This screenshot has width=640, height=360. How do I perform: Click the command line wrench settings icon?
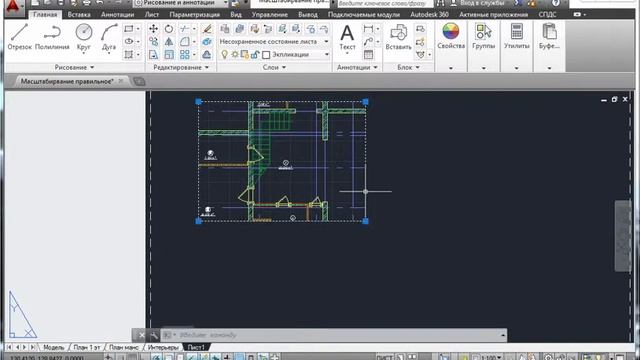point(153,335)
